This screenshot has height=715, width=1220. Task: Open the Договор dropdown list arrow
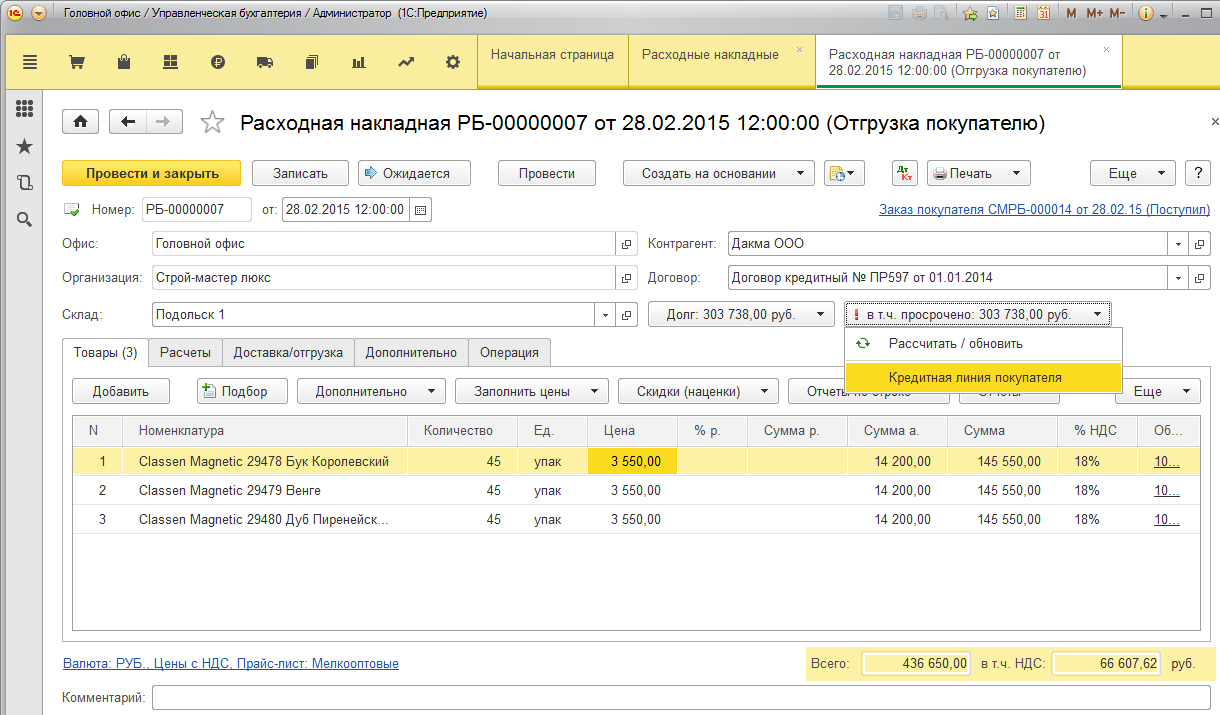[x=1180, y=278]
